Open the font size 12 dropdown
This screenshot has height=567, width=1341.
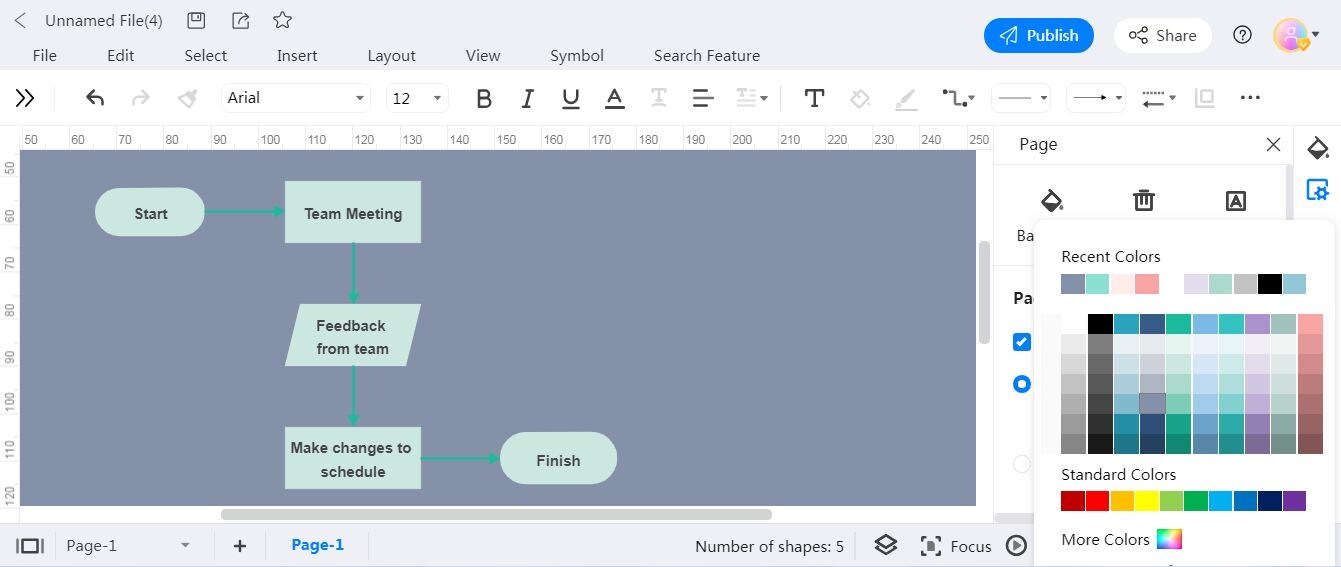tap(417, 98)
